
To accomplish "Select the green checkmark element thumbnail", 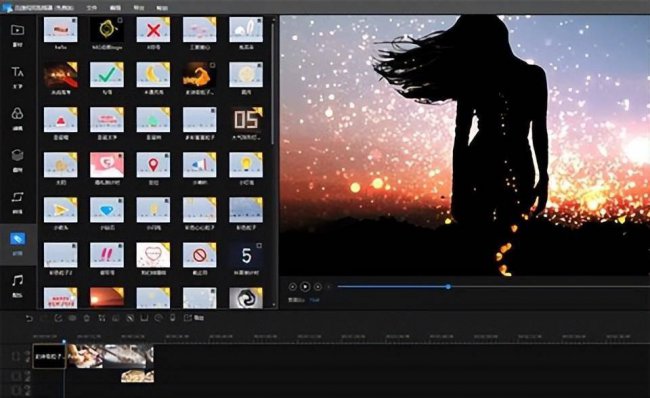I will click(107, 75).
